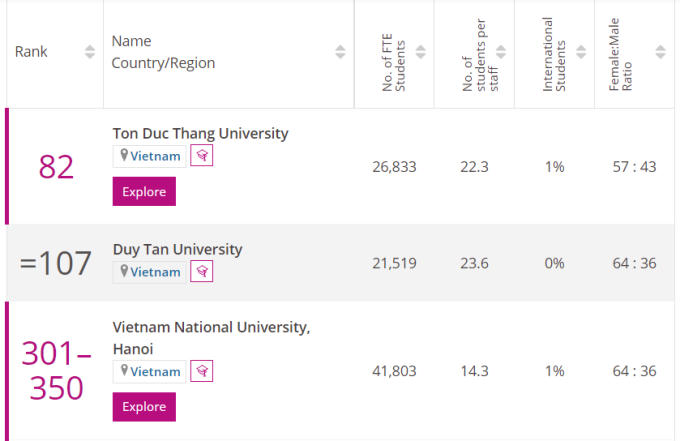Open Duy Tan University link
This screenshot has height=441, width=680.
(177, 249)
